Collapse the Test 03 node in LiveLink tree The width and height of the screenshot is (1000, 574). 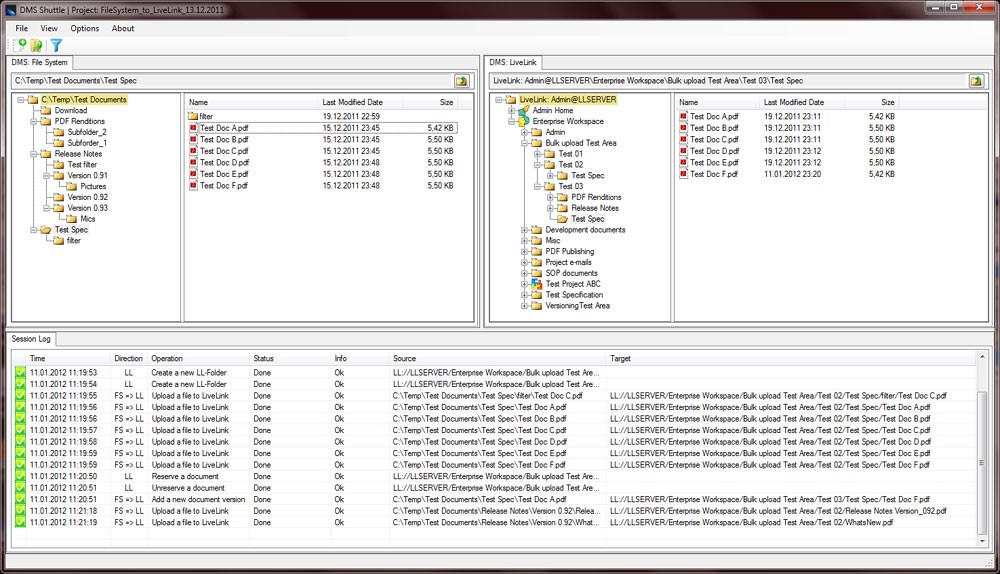pyautogui.click(x=537, y=186)
